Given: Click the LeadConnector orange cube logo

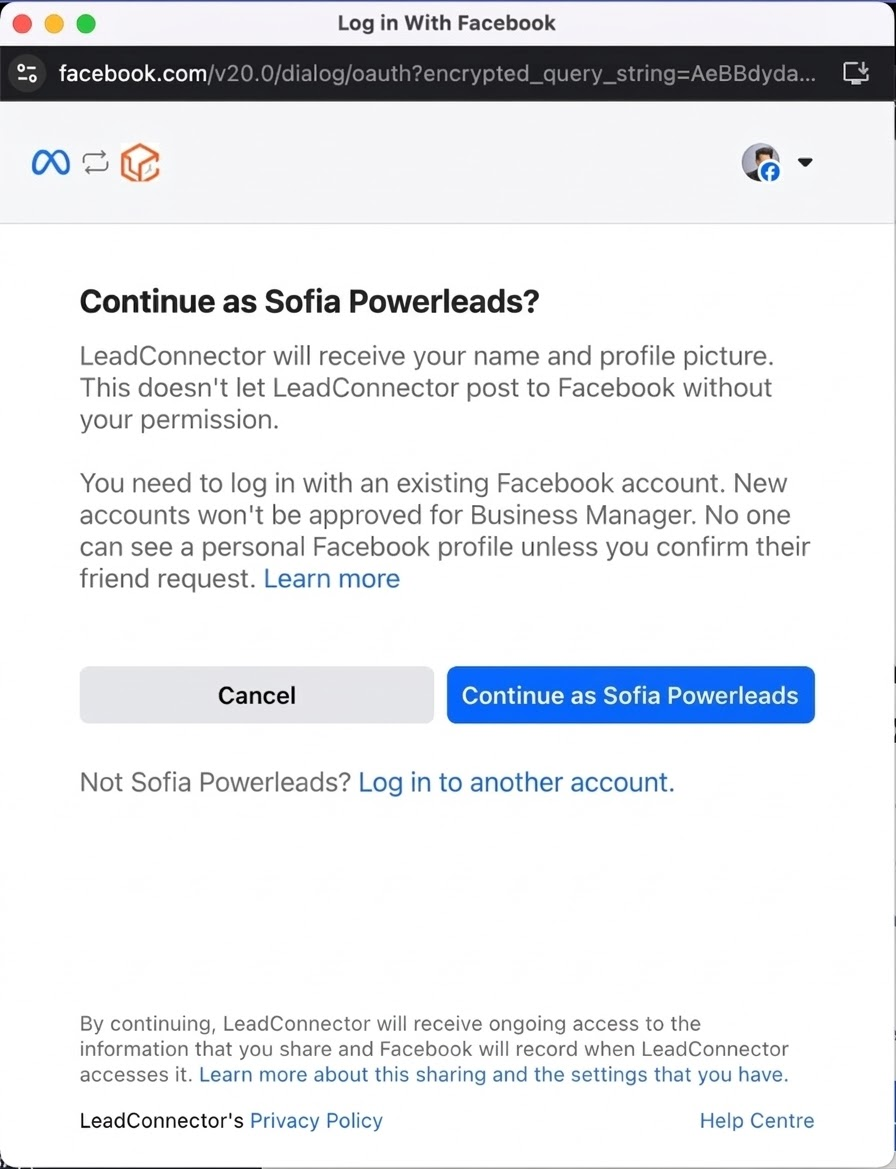Looking at the screenshot, I should click(140, 162).
